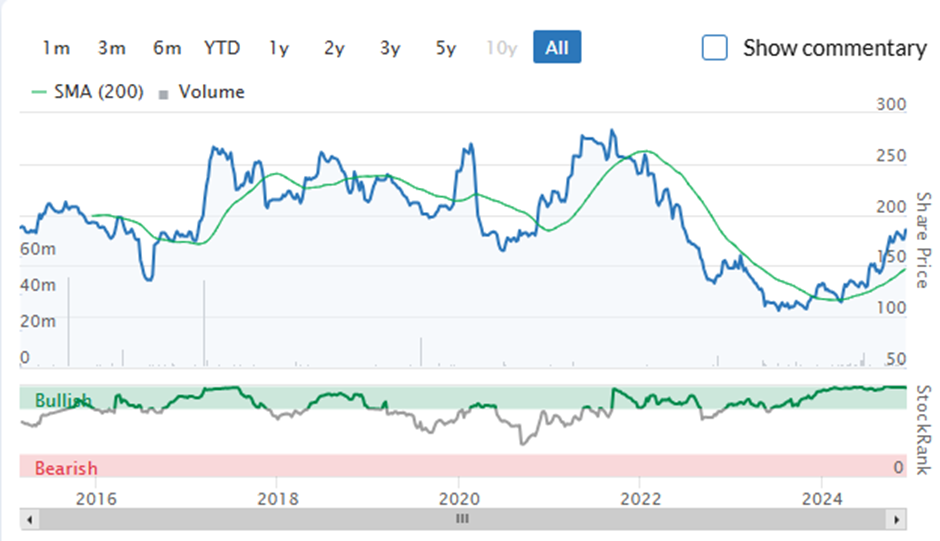The height and width of the screenshot is (541, 940).
Task: Click the greyed-out 10y range option
Action: (x=501, y=47)
